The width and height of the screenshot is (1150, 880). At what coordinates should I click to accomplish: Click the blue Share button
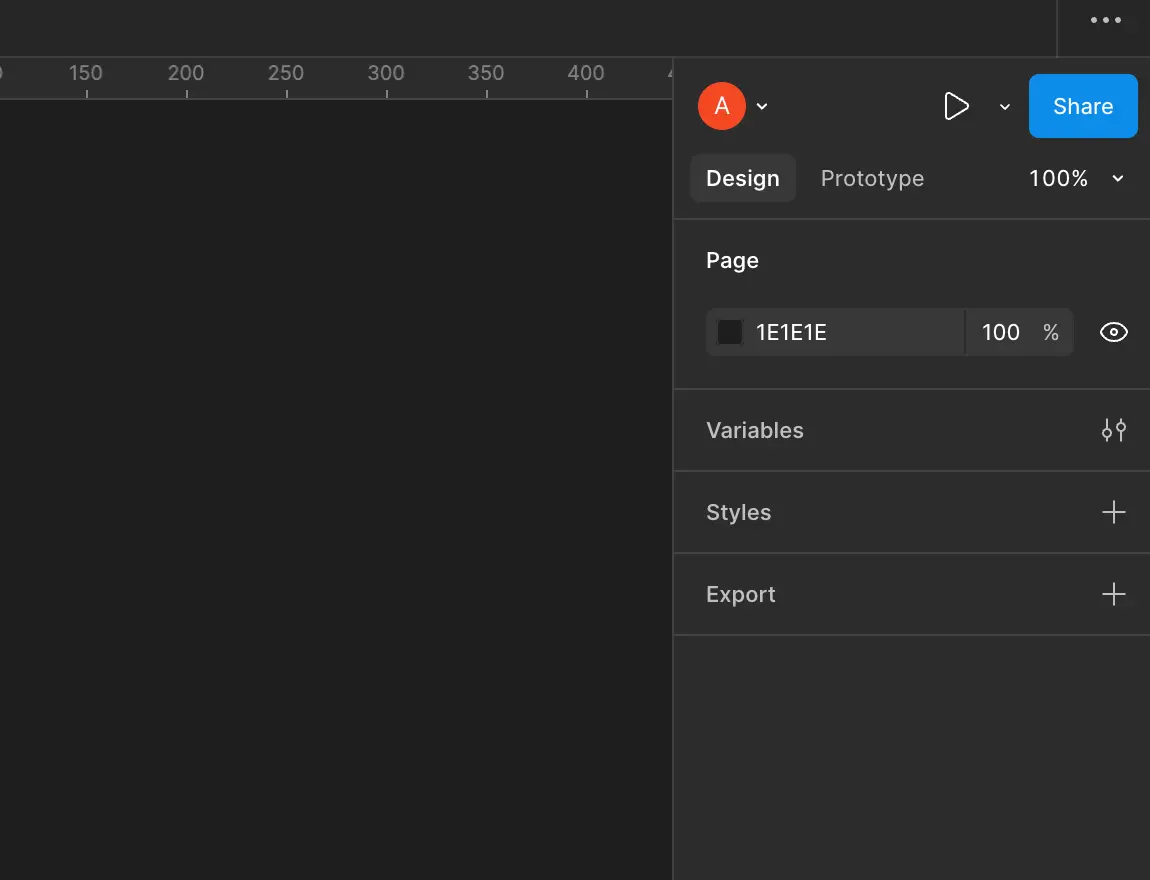click(1082, 106)
